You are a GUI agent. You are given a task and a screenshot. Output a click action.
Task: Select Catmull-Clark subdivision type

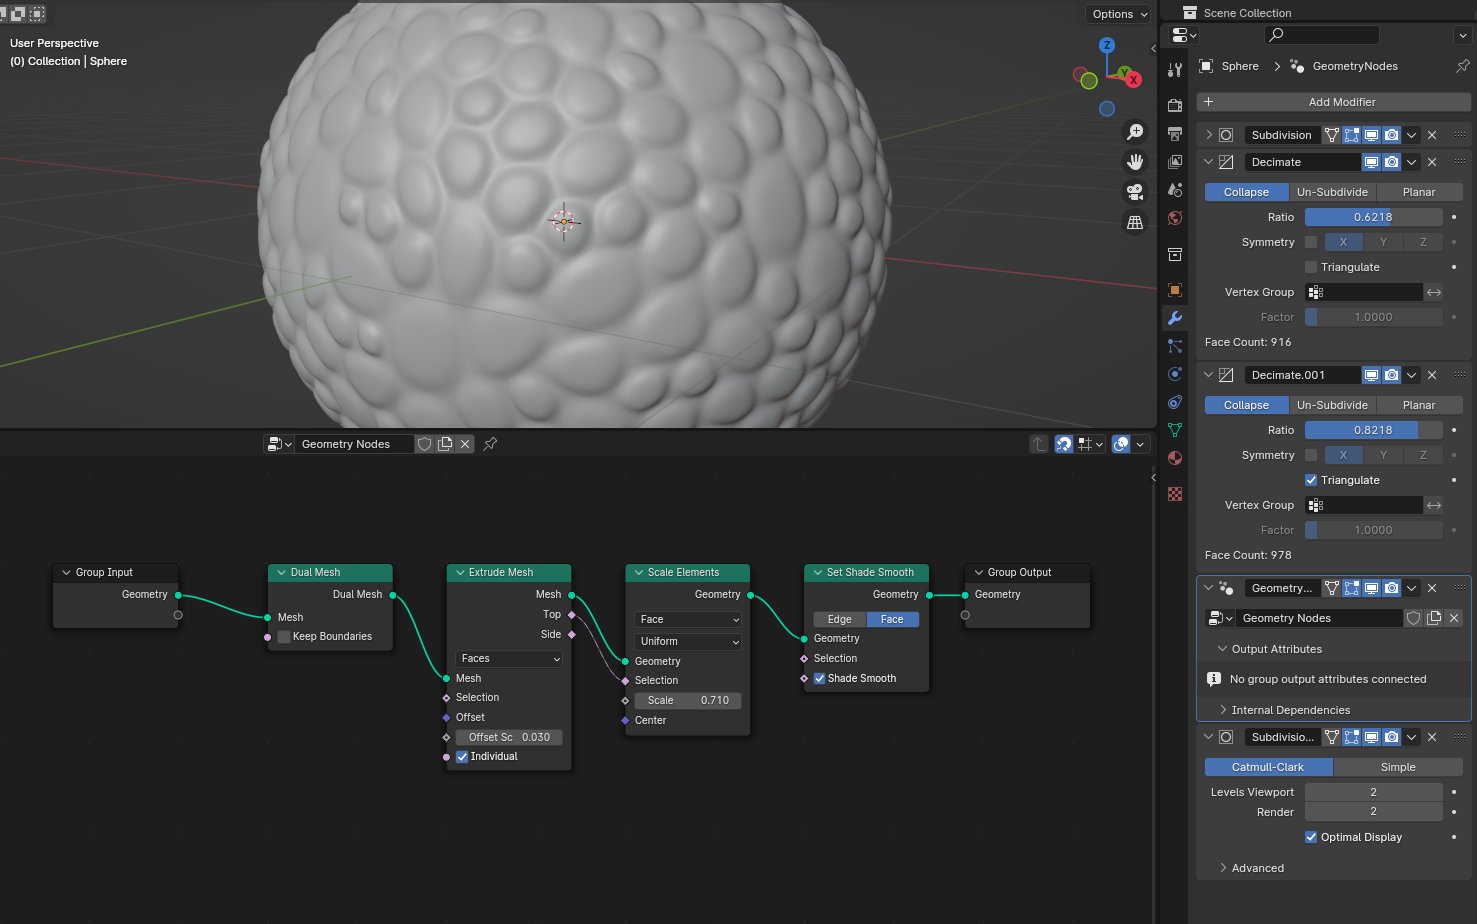click(x=1268, y=767)
